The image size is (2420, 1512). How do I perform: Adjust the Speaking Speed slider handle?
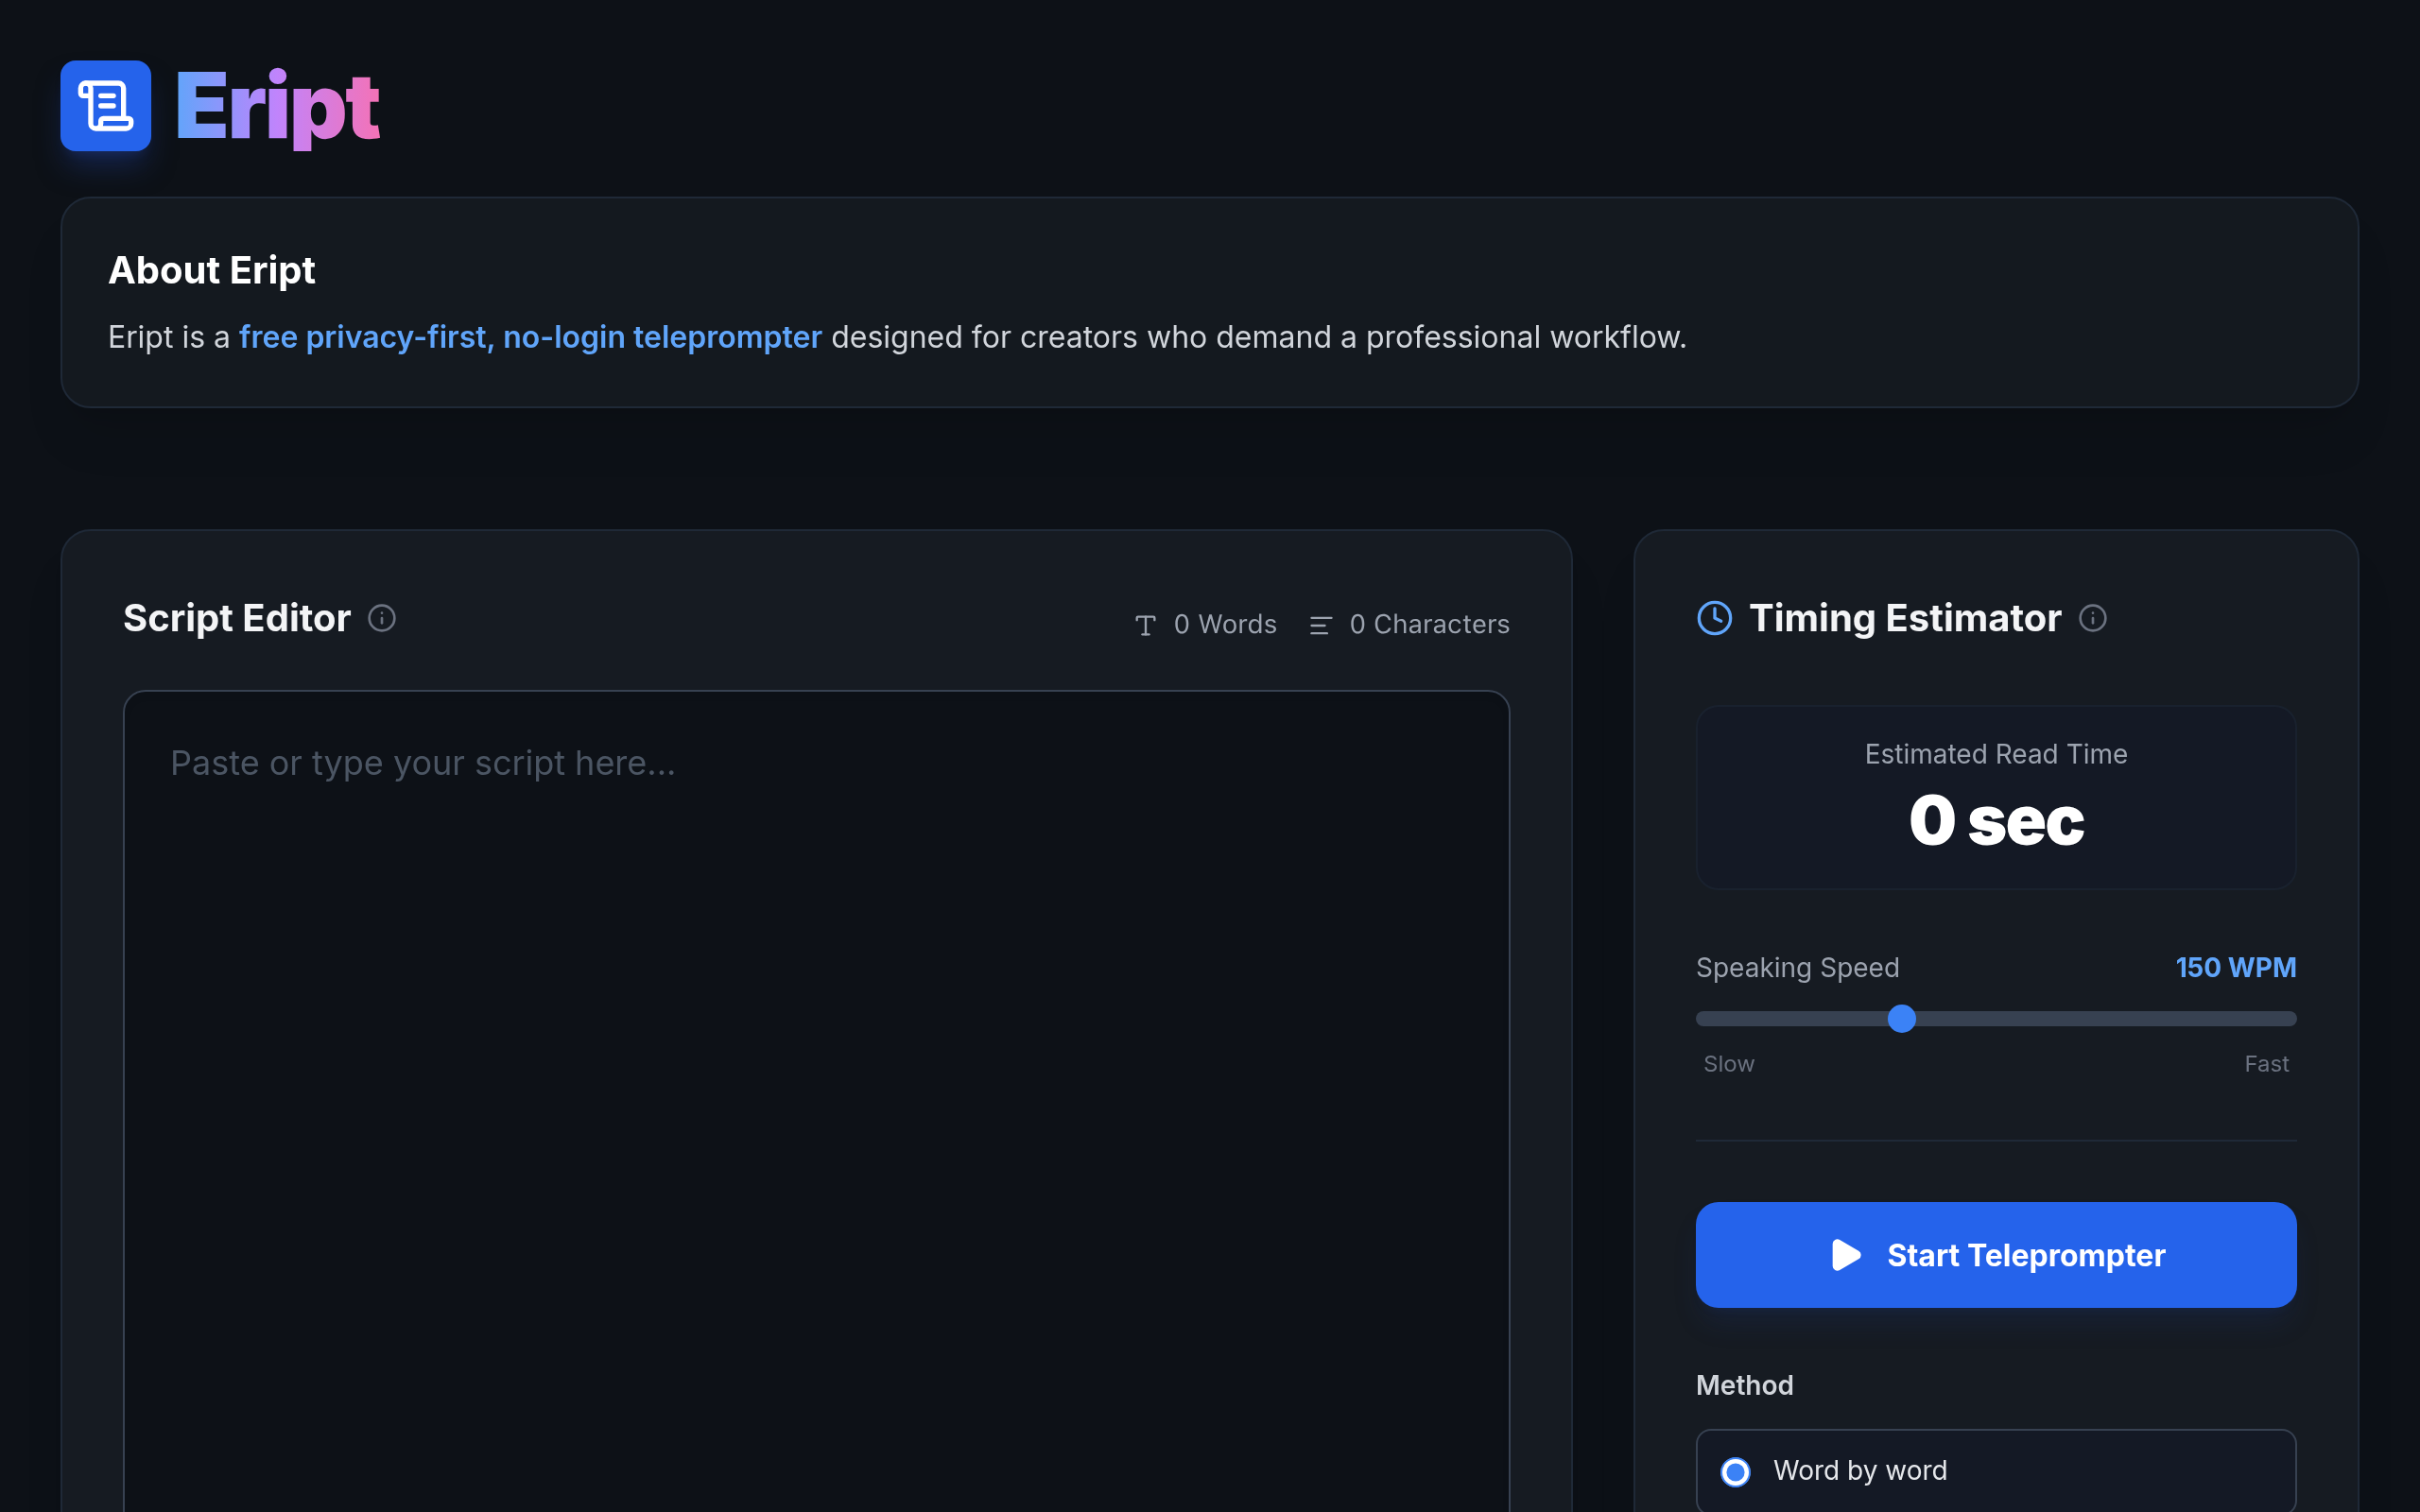(1901, 1018)
